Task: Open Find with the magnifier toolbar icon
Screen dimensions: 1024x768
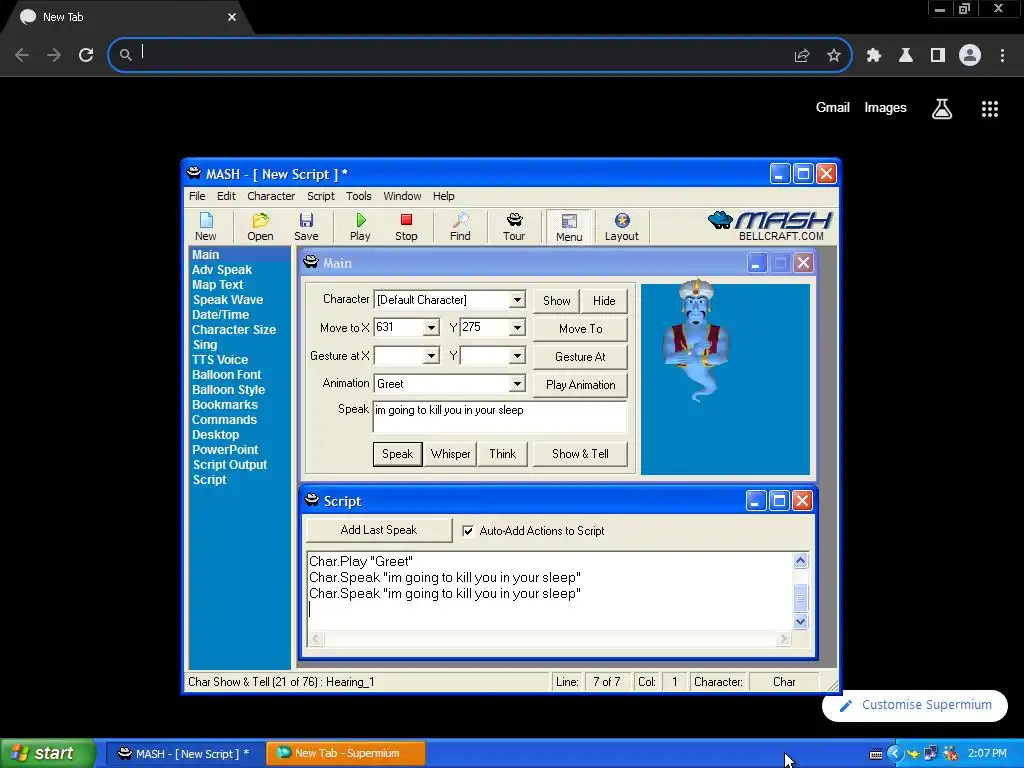Action: pyautogui.click(x=460, y=227)
